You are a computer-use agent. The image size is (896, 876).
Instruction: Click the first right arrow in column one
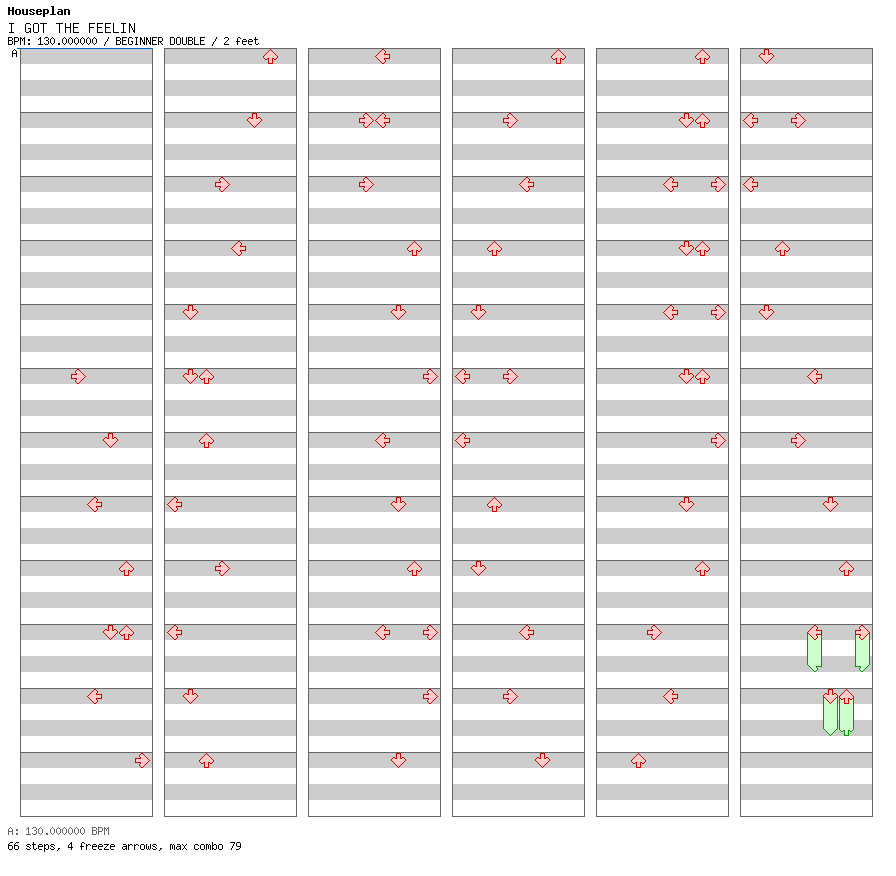pos(78,376)
